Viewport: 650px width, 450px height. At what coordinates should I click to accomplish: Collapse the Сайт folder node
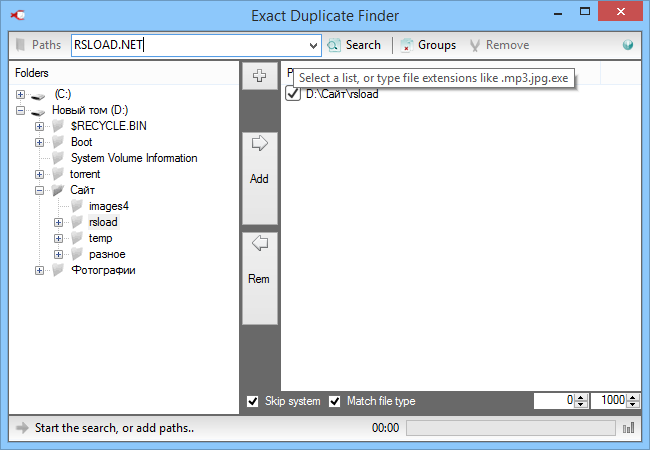(x=39, y=191)
